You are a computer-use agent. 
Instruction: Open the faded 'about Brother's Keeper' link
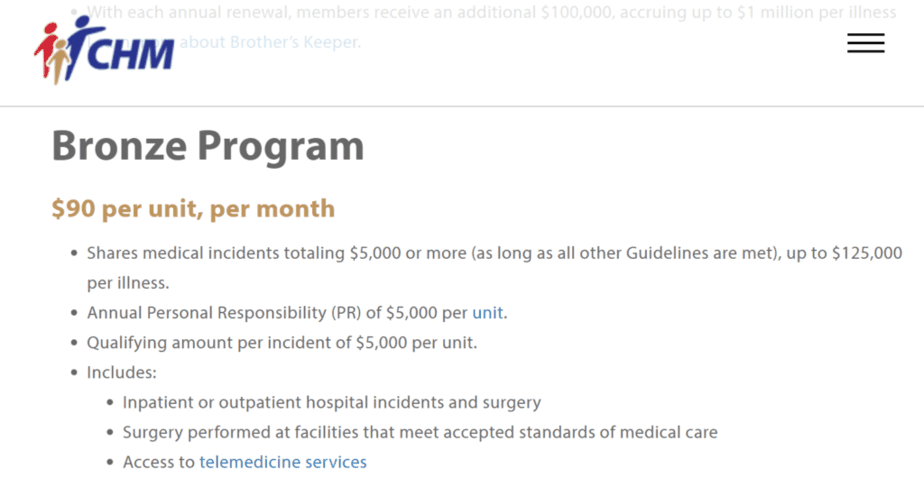(269, 42)
